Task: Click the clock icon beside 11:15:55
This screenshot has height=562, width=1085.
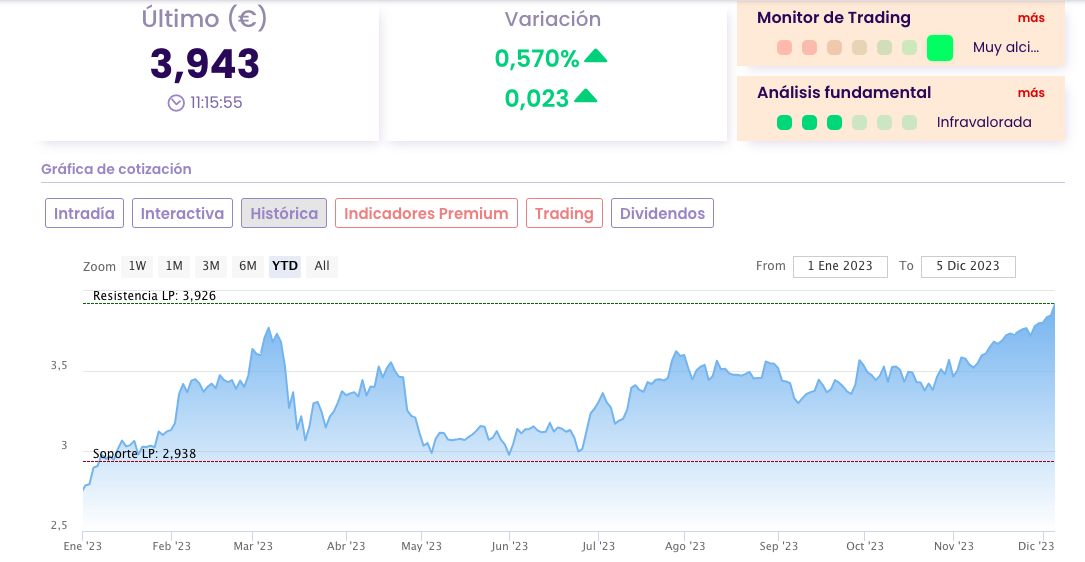Action: [176, 102]
